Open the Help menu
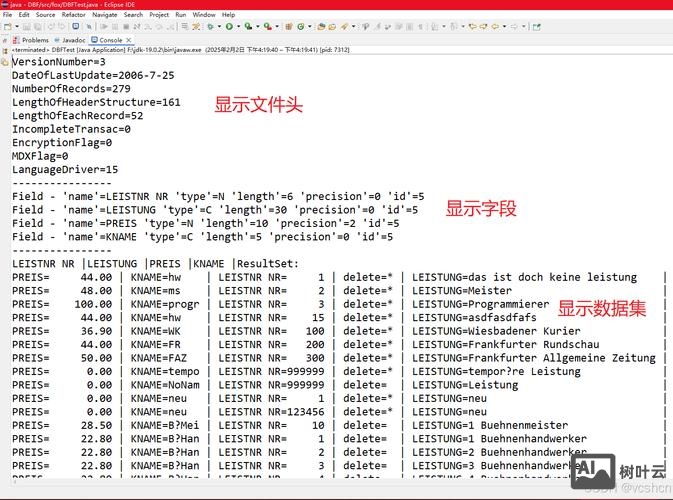 [228, 15]
